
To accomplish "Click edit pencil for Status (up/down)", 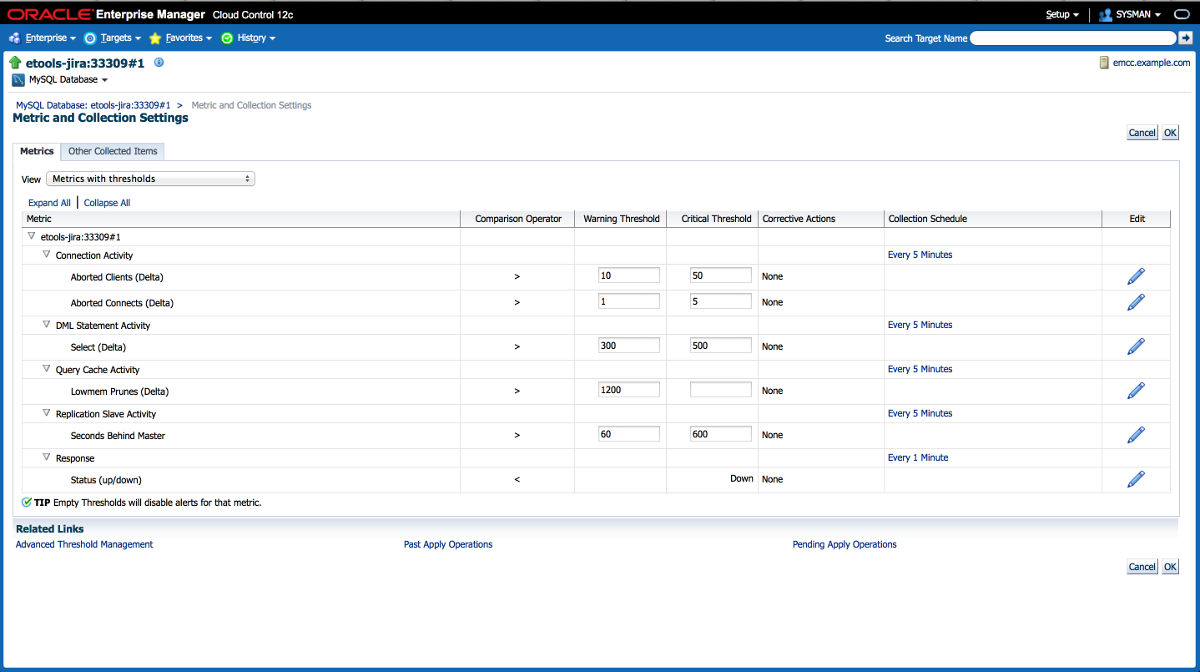I will [x=1135, y=479].
